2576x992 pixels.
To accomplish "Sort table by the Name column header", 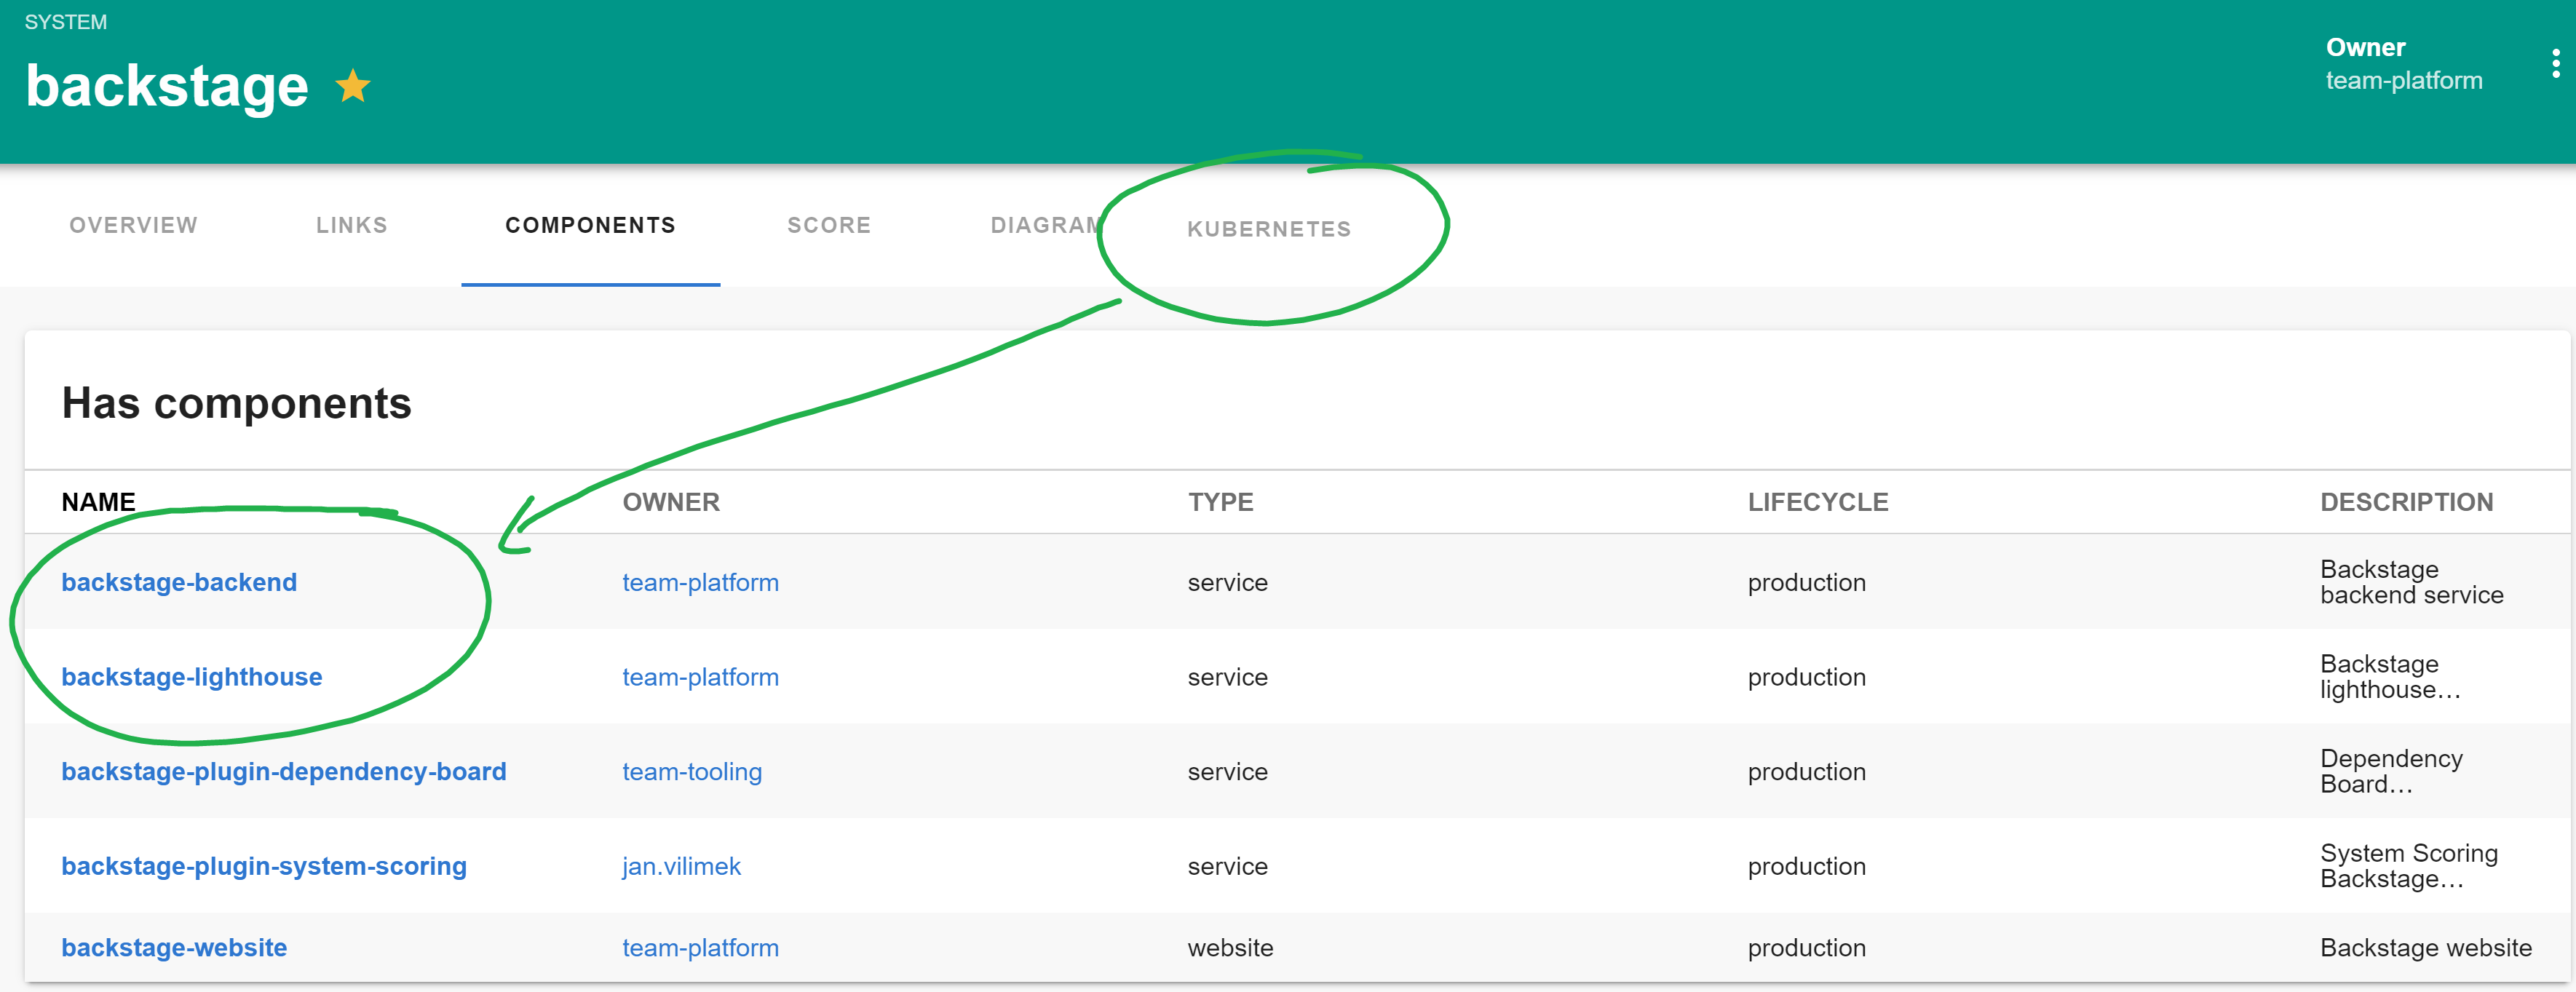I will point(98,502).
